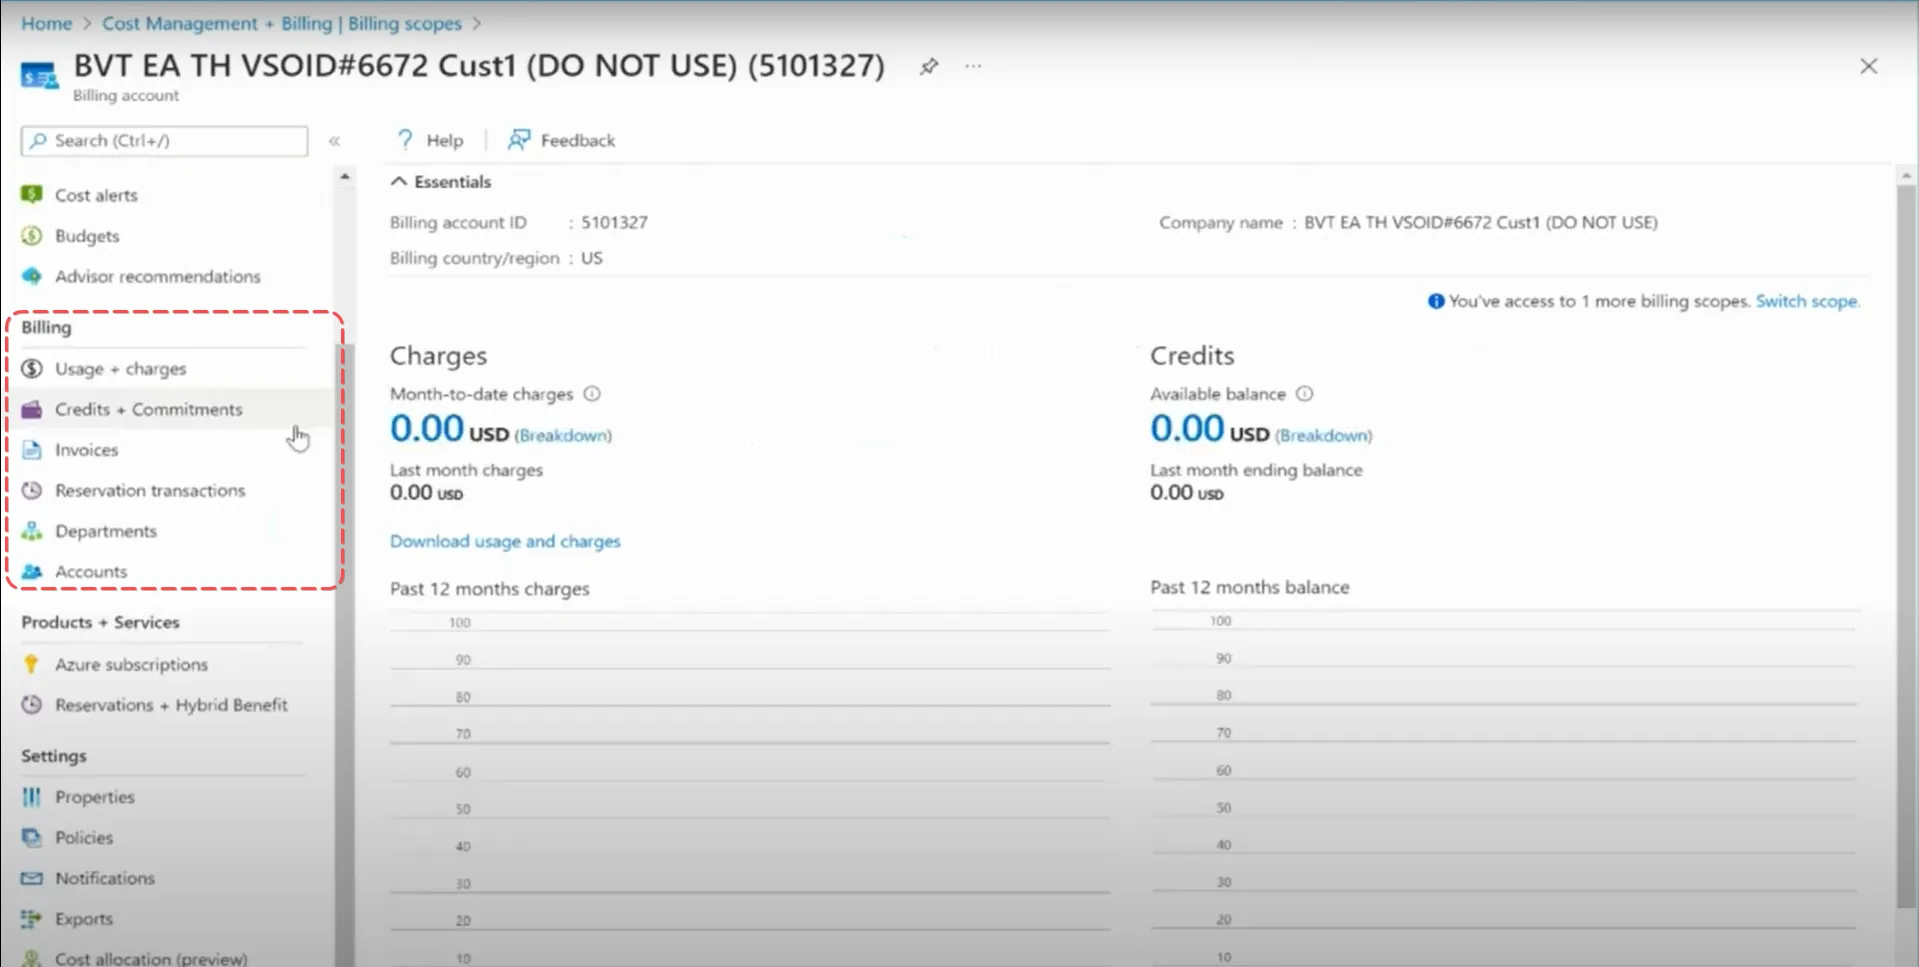
Task: Click info icon beside Available balance
Action: [1304, 394]
